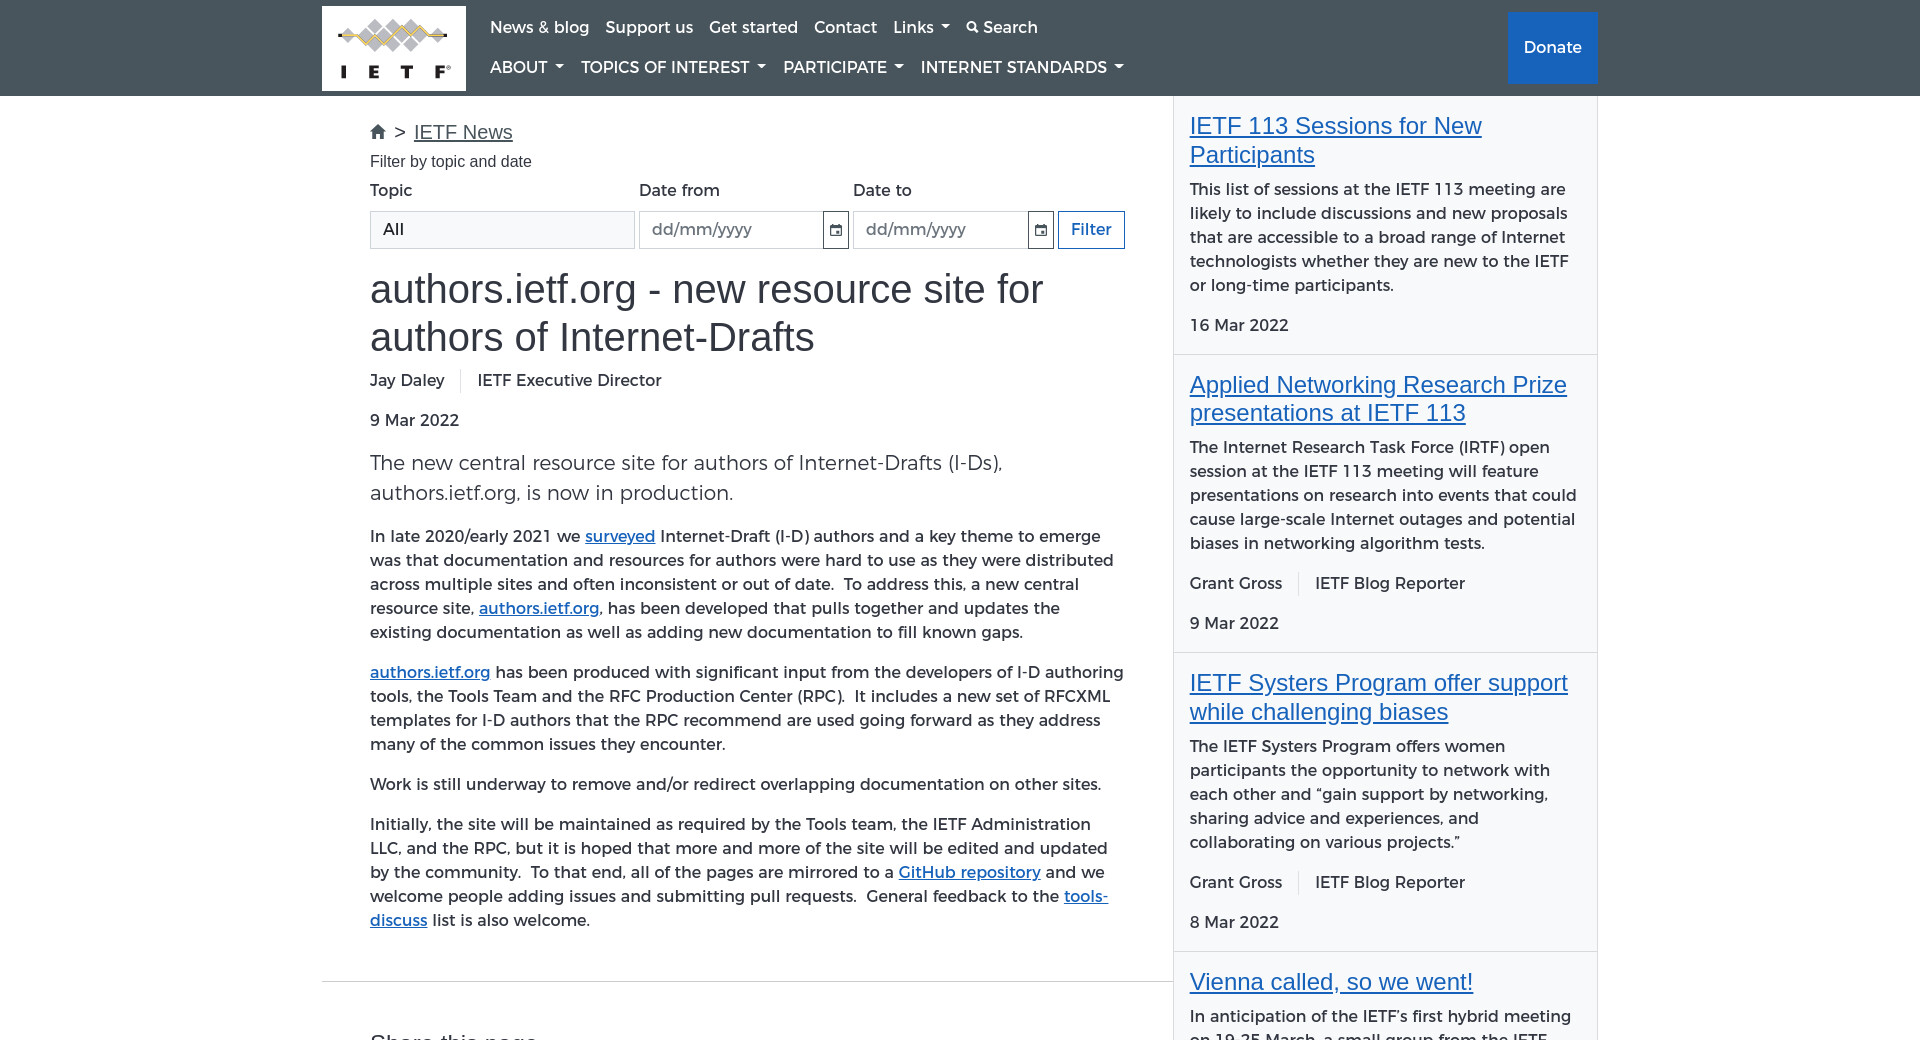Click the Filter button

[1090, 230]
